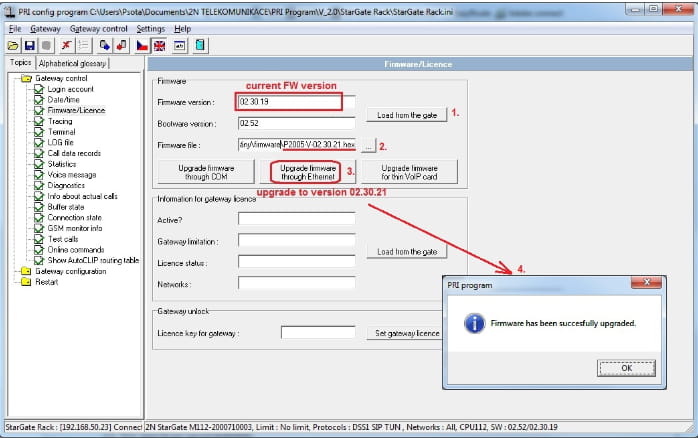Switch to the Topics tab
The height and width of the screenshot is (438, 698).
(x=20, y=63)
